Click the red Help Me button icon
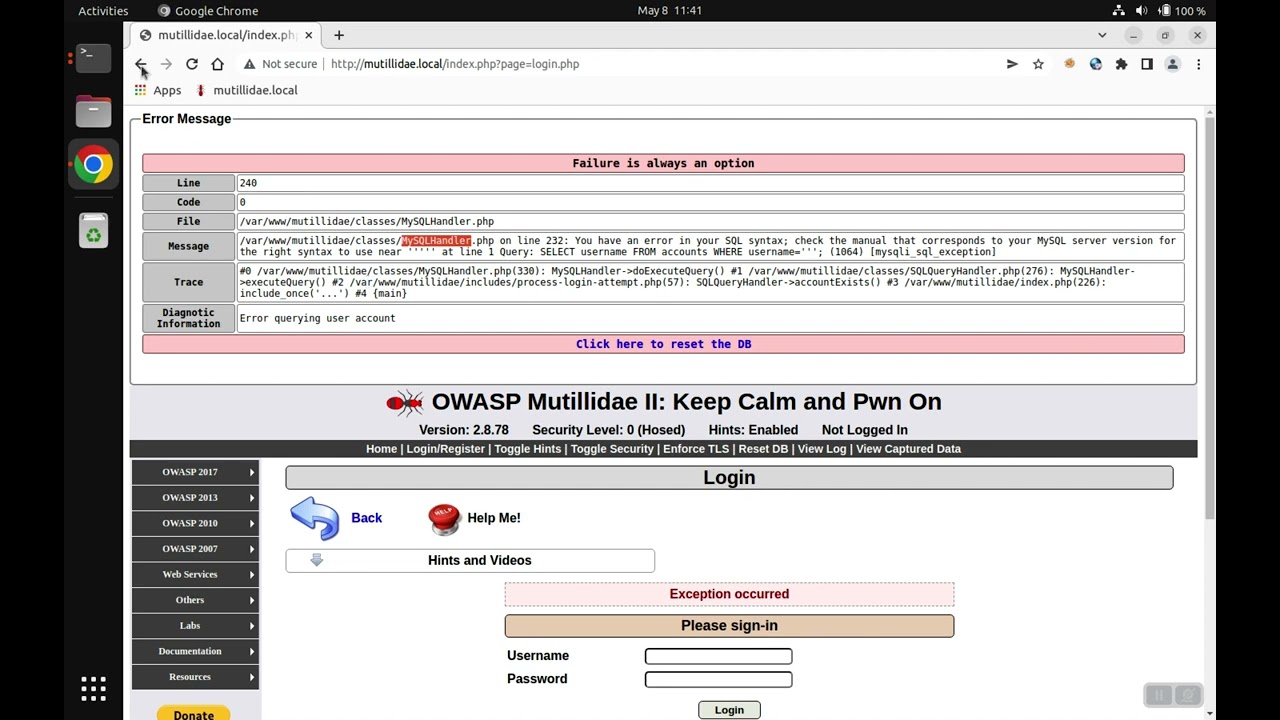Screen dimensions: 1280x720 coord(444,518)
